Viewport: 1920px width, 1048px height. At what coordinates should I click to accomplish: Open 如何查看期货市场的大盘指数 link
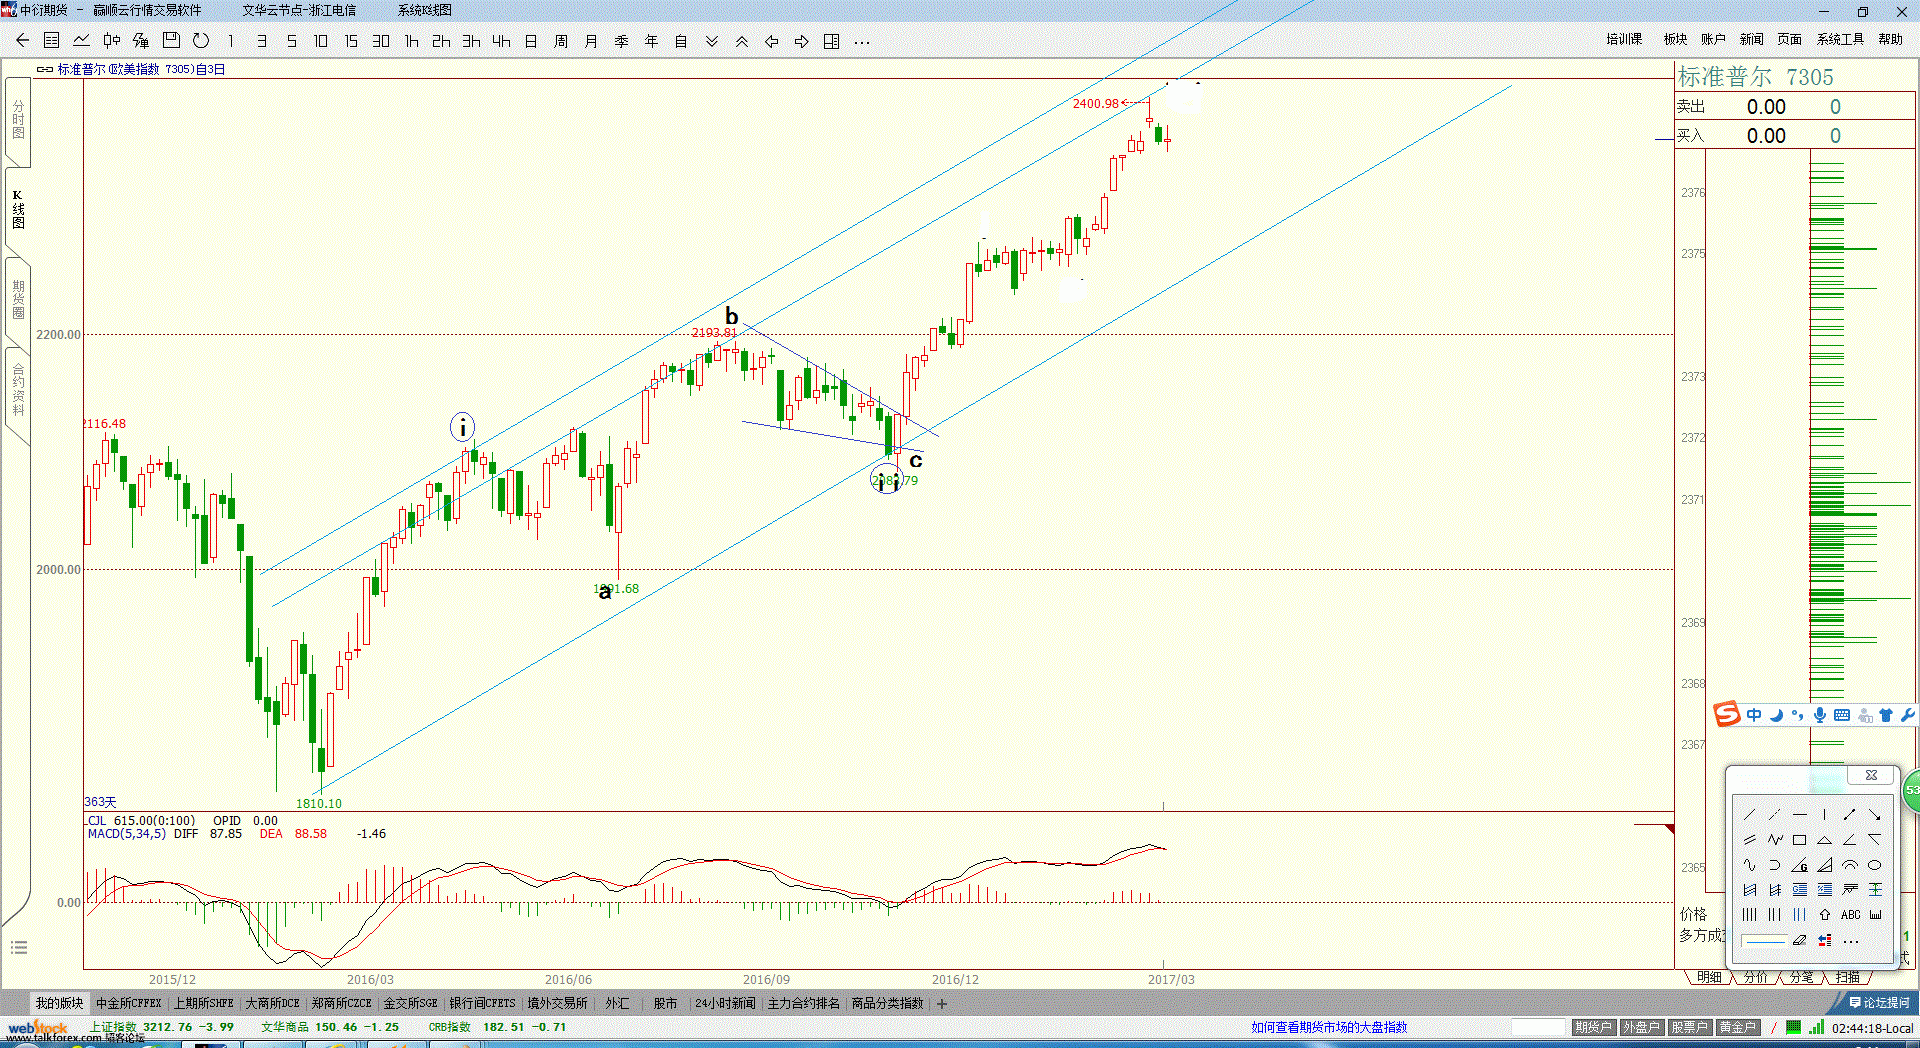coord(1329,1027)
